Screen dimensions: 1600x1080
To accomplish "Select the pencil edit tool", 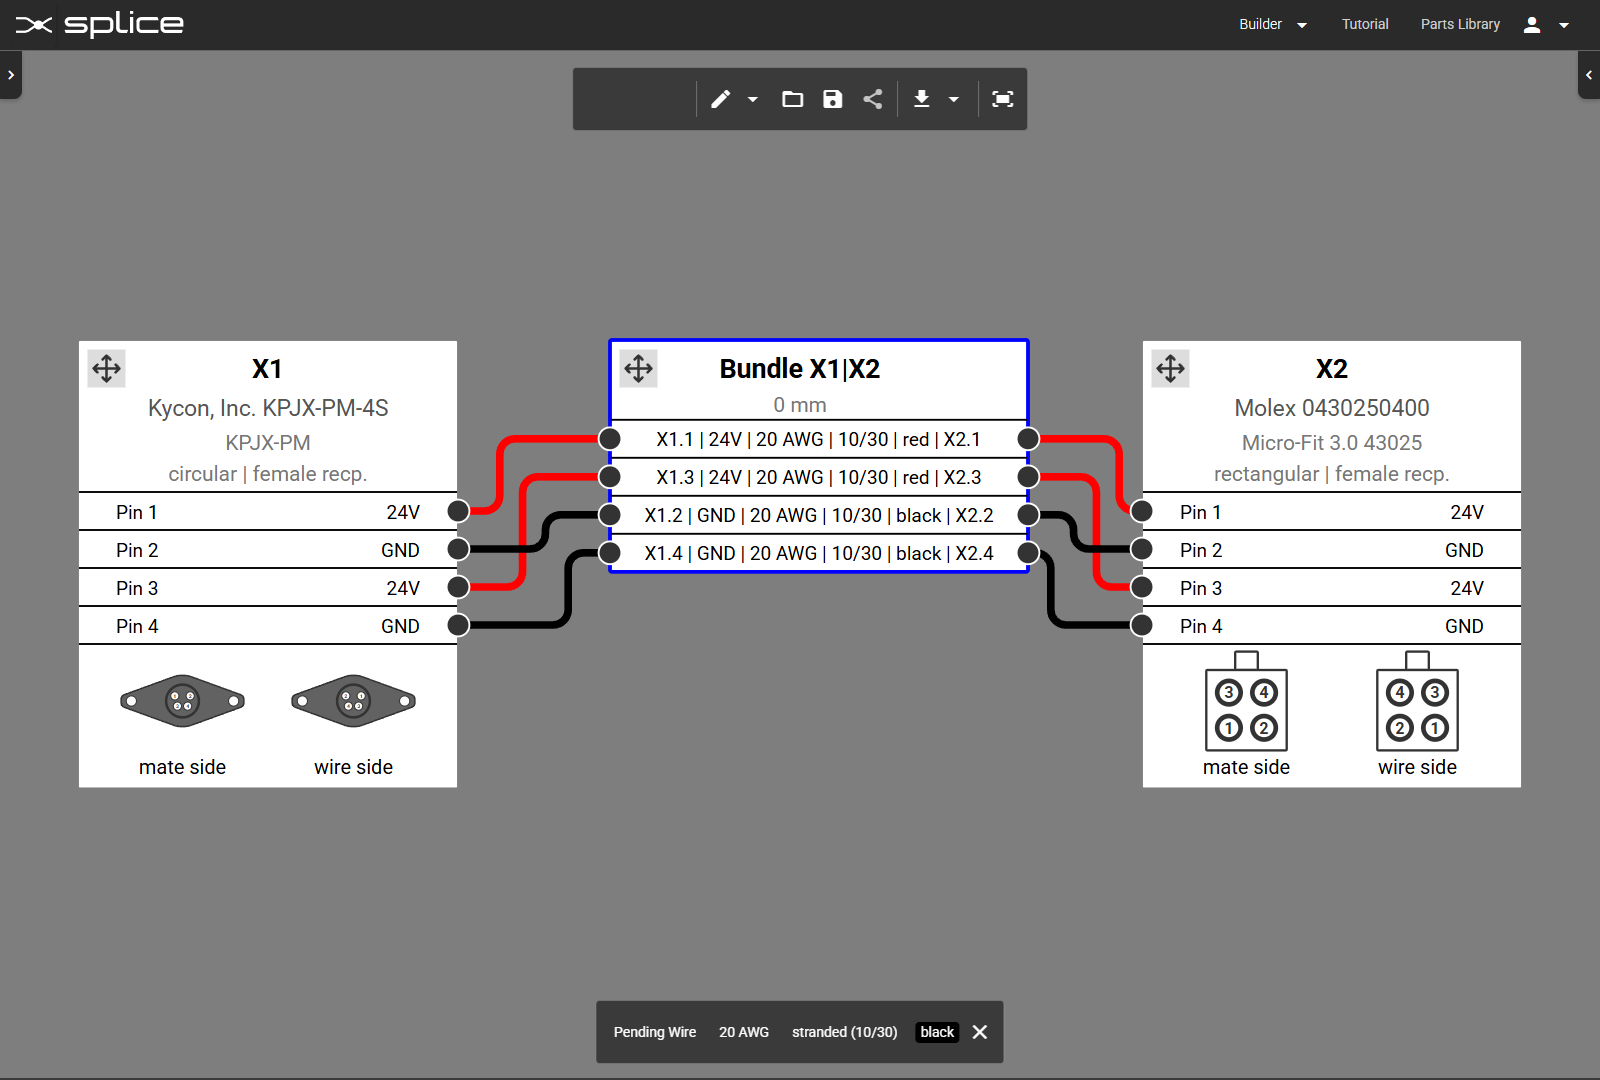I will (720, 99).
